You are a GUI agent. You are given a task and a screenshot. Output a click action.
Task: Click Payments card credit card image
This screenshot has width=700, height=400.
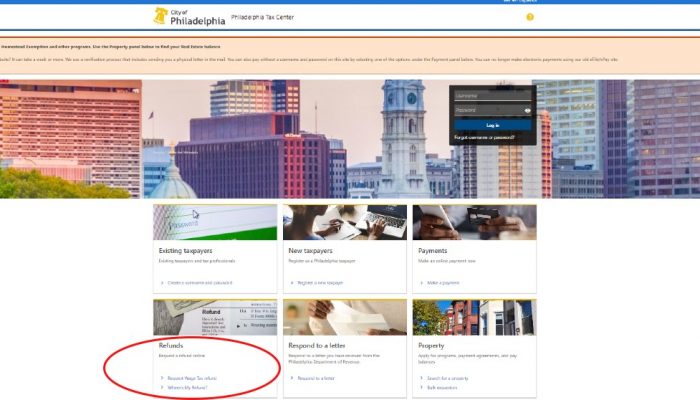click(x=475, y=222)
